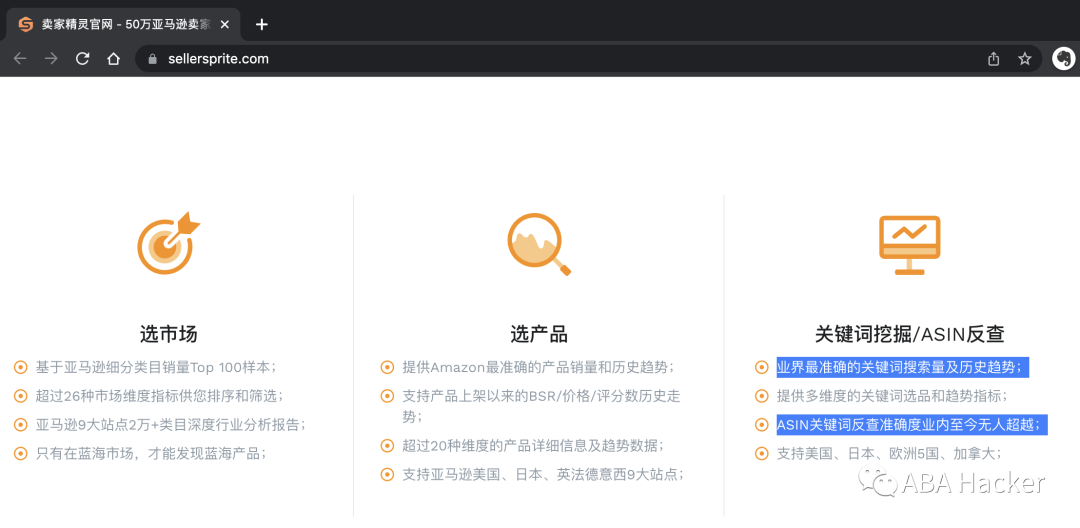Click bullet icon beside 支持亚马逊美国、日本、英法德意西
The width and height of the screenshot is (1080, 528).
pos(387,474)
